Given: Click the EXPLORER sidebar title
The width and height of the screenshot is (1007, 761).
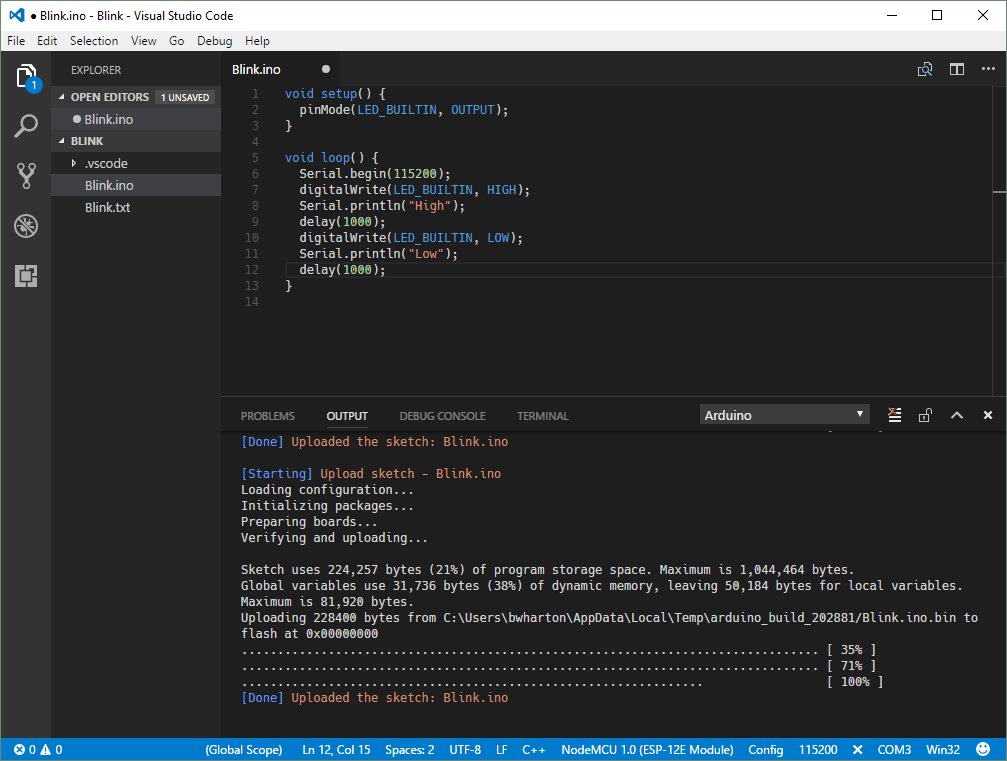Looking at the screenshot, I should [x=96, y=70].
